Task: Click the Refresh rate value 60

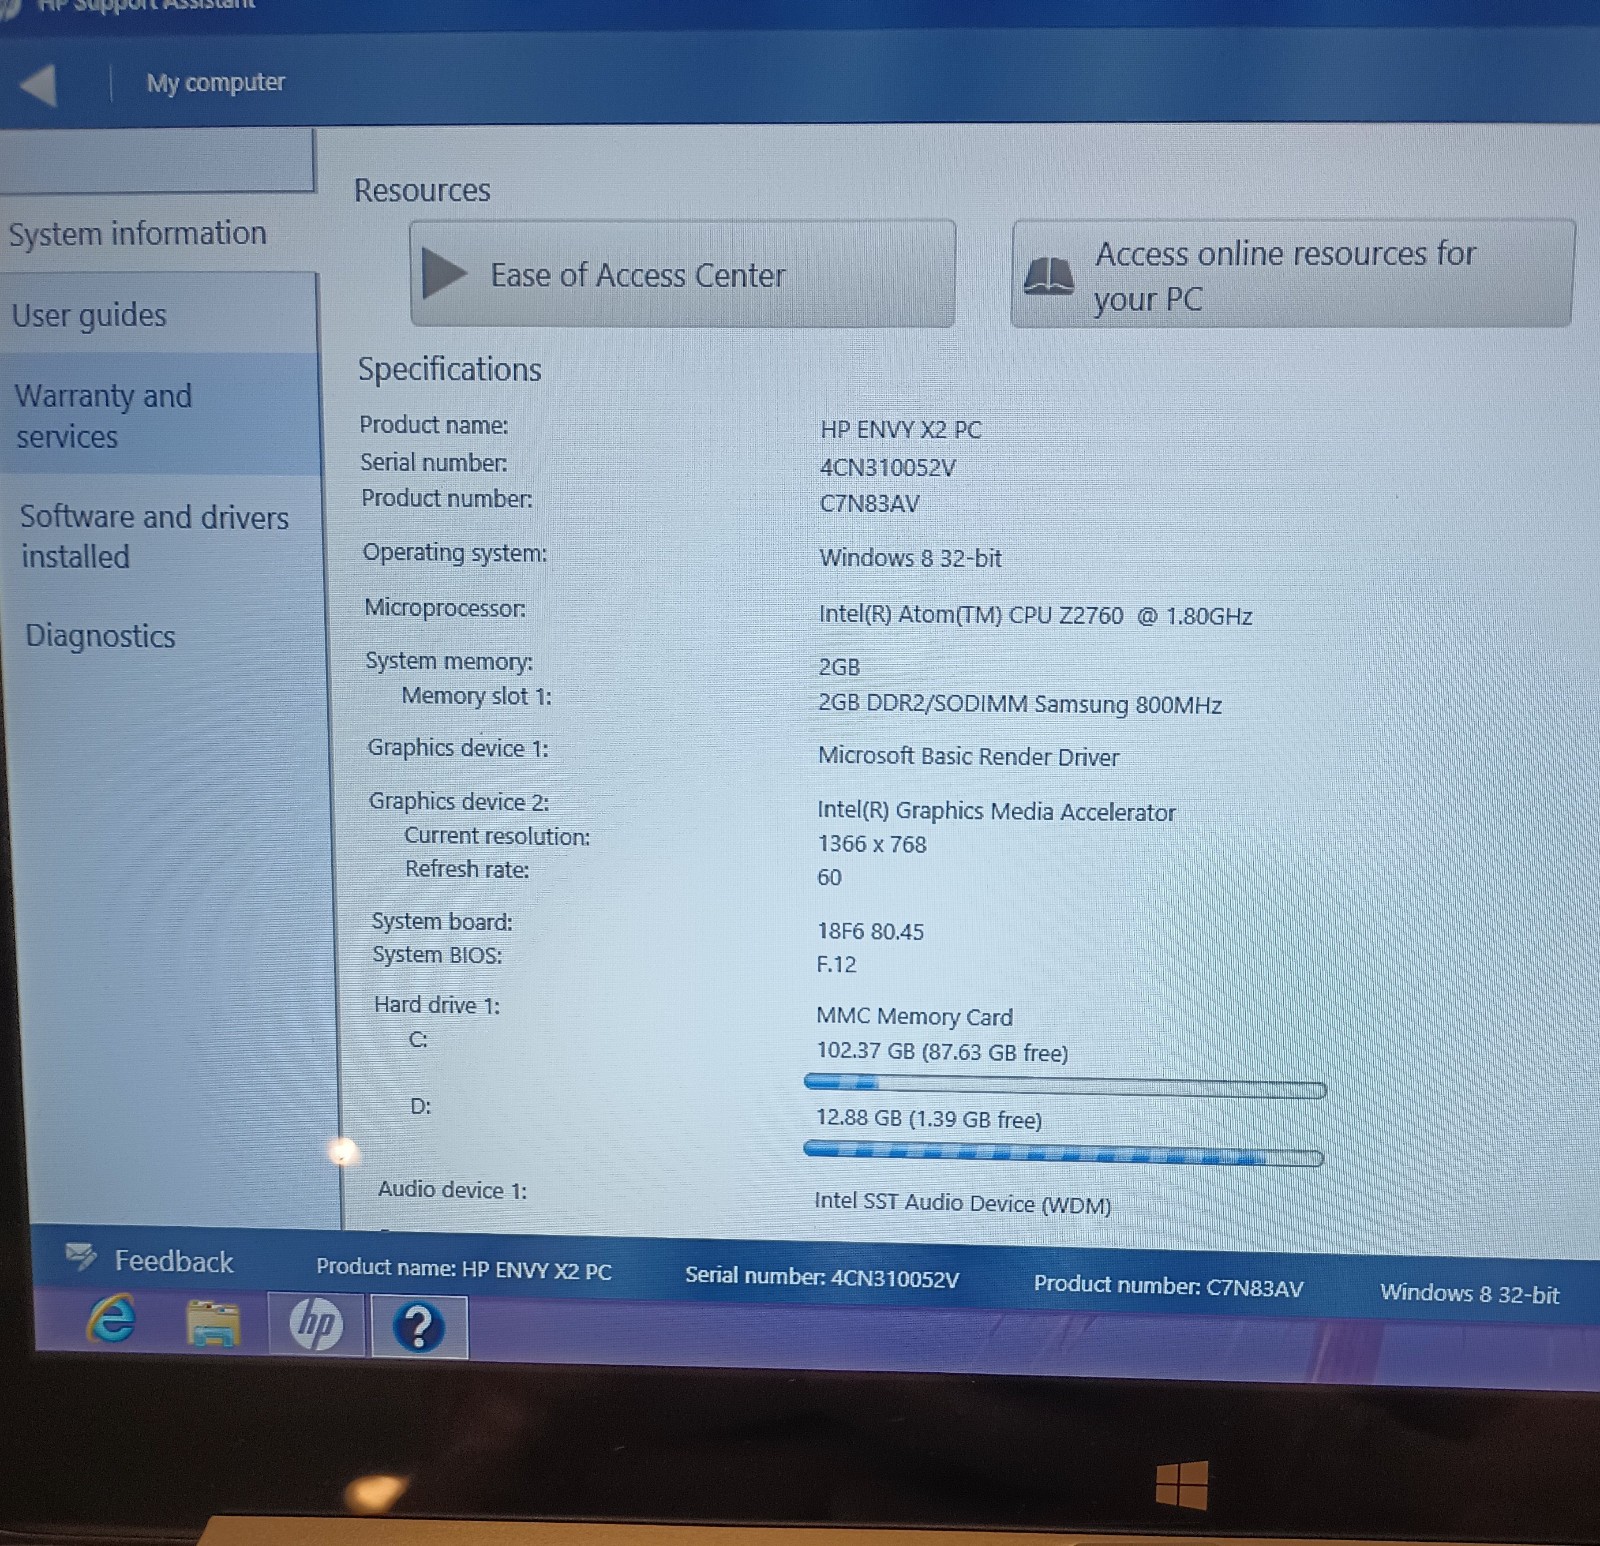Action: (829, 877)
